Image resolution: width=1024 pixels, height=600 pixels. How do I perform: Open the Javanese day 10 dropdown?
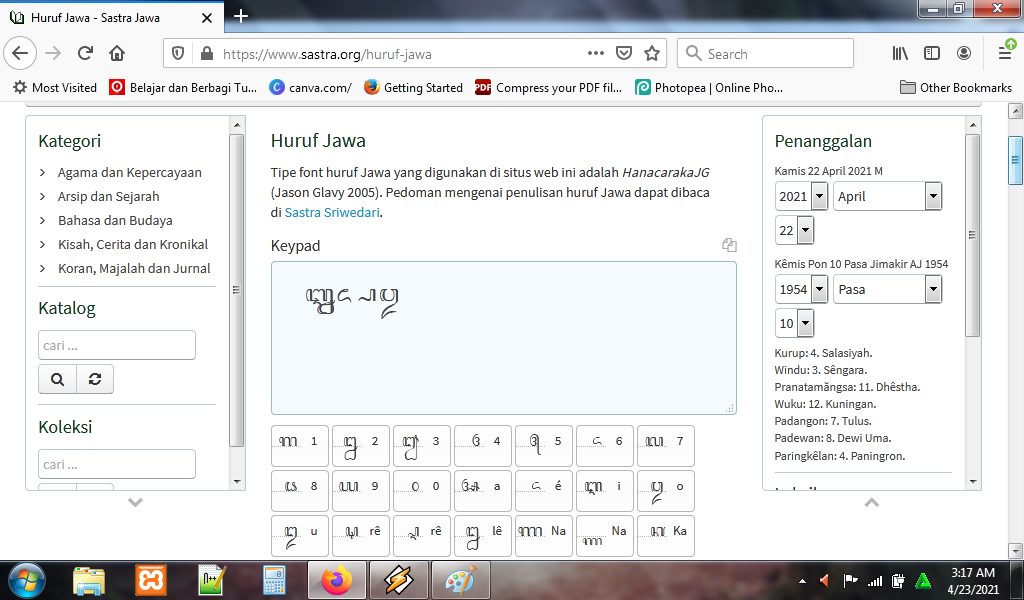[794, 323]
